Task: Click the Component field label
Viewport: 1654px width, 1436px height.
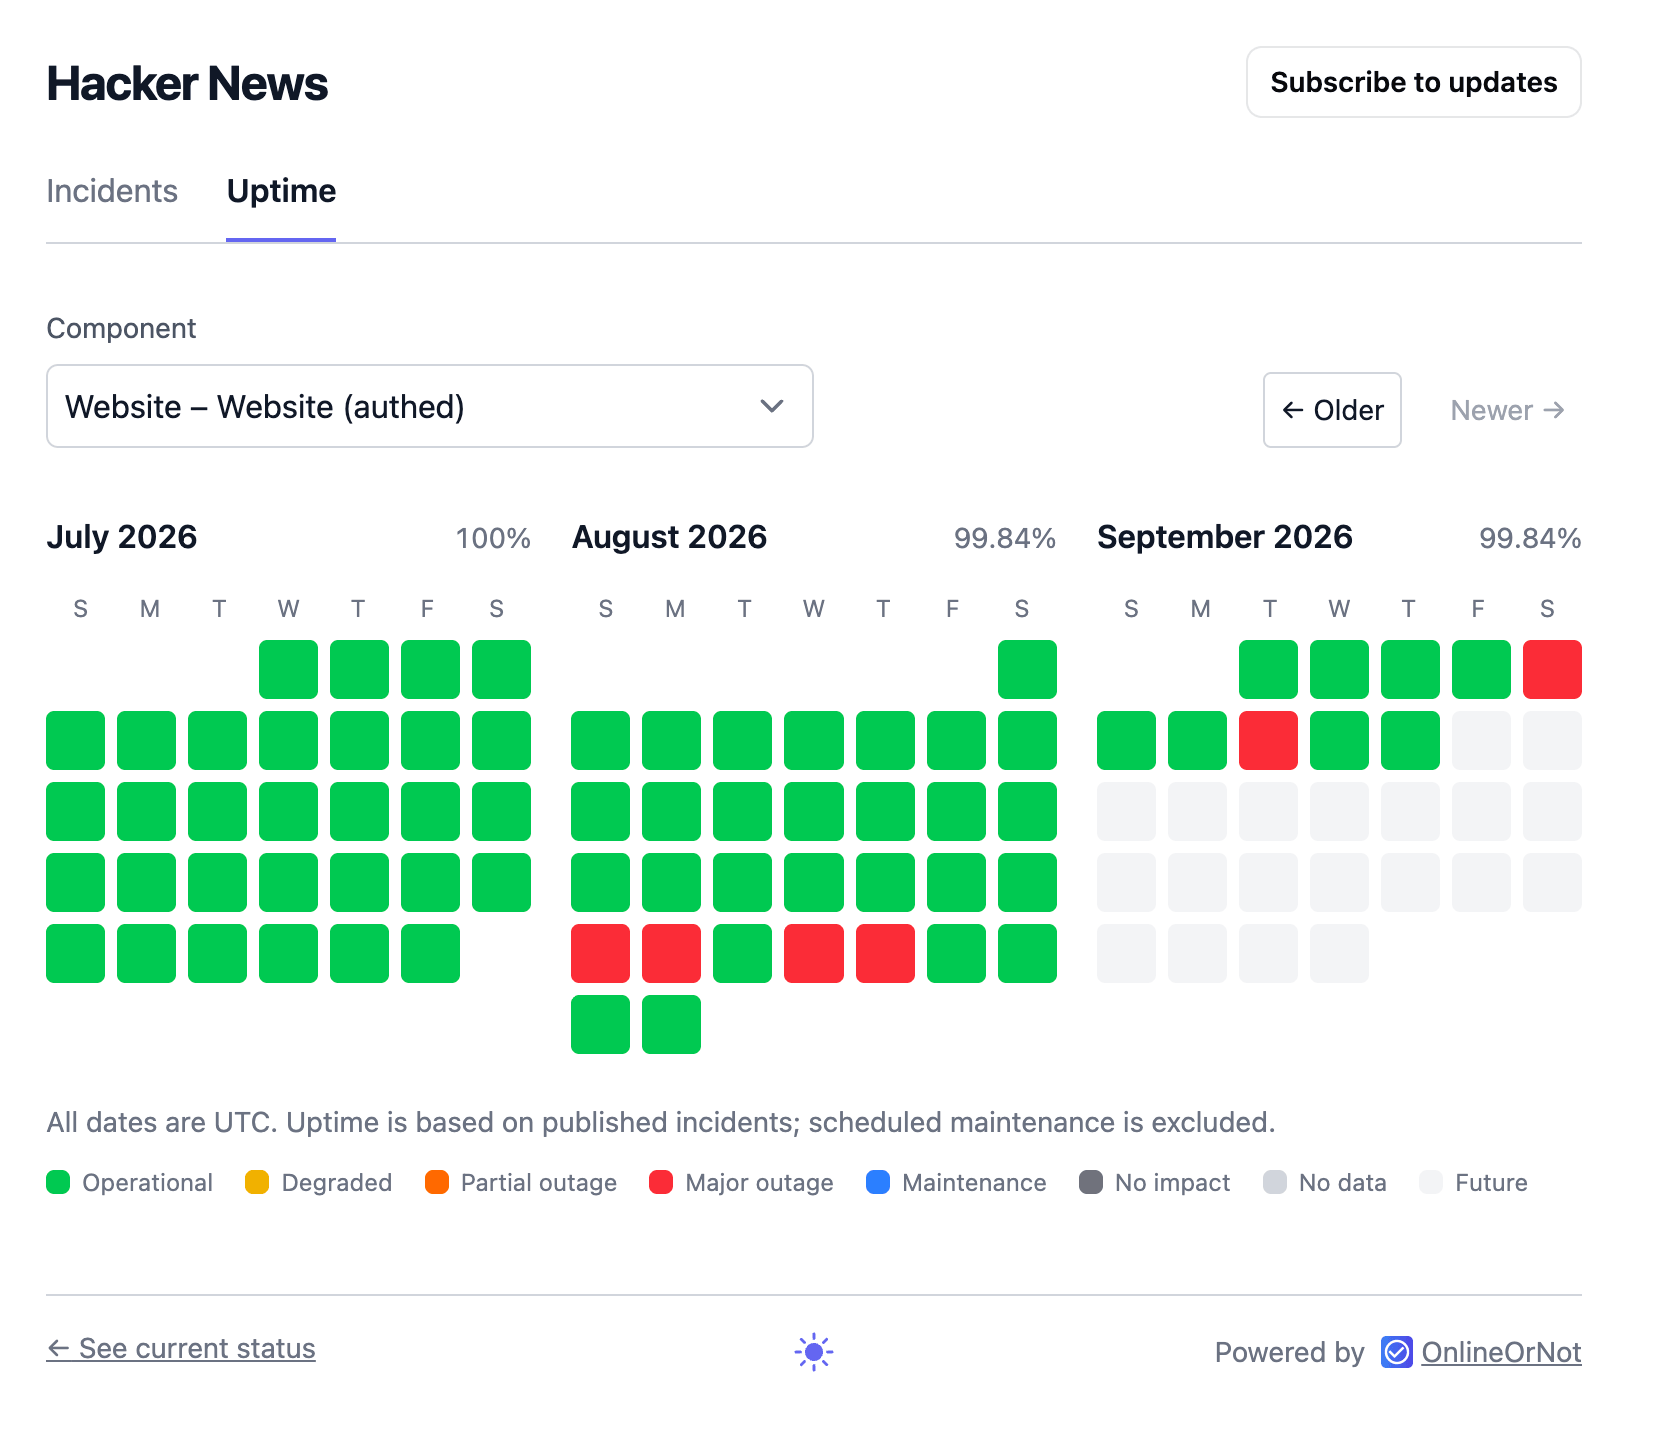Action: pyautogui.click(x=121, y=328)
